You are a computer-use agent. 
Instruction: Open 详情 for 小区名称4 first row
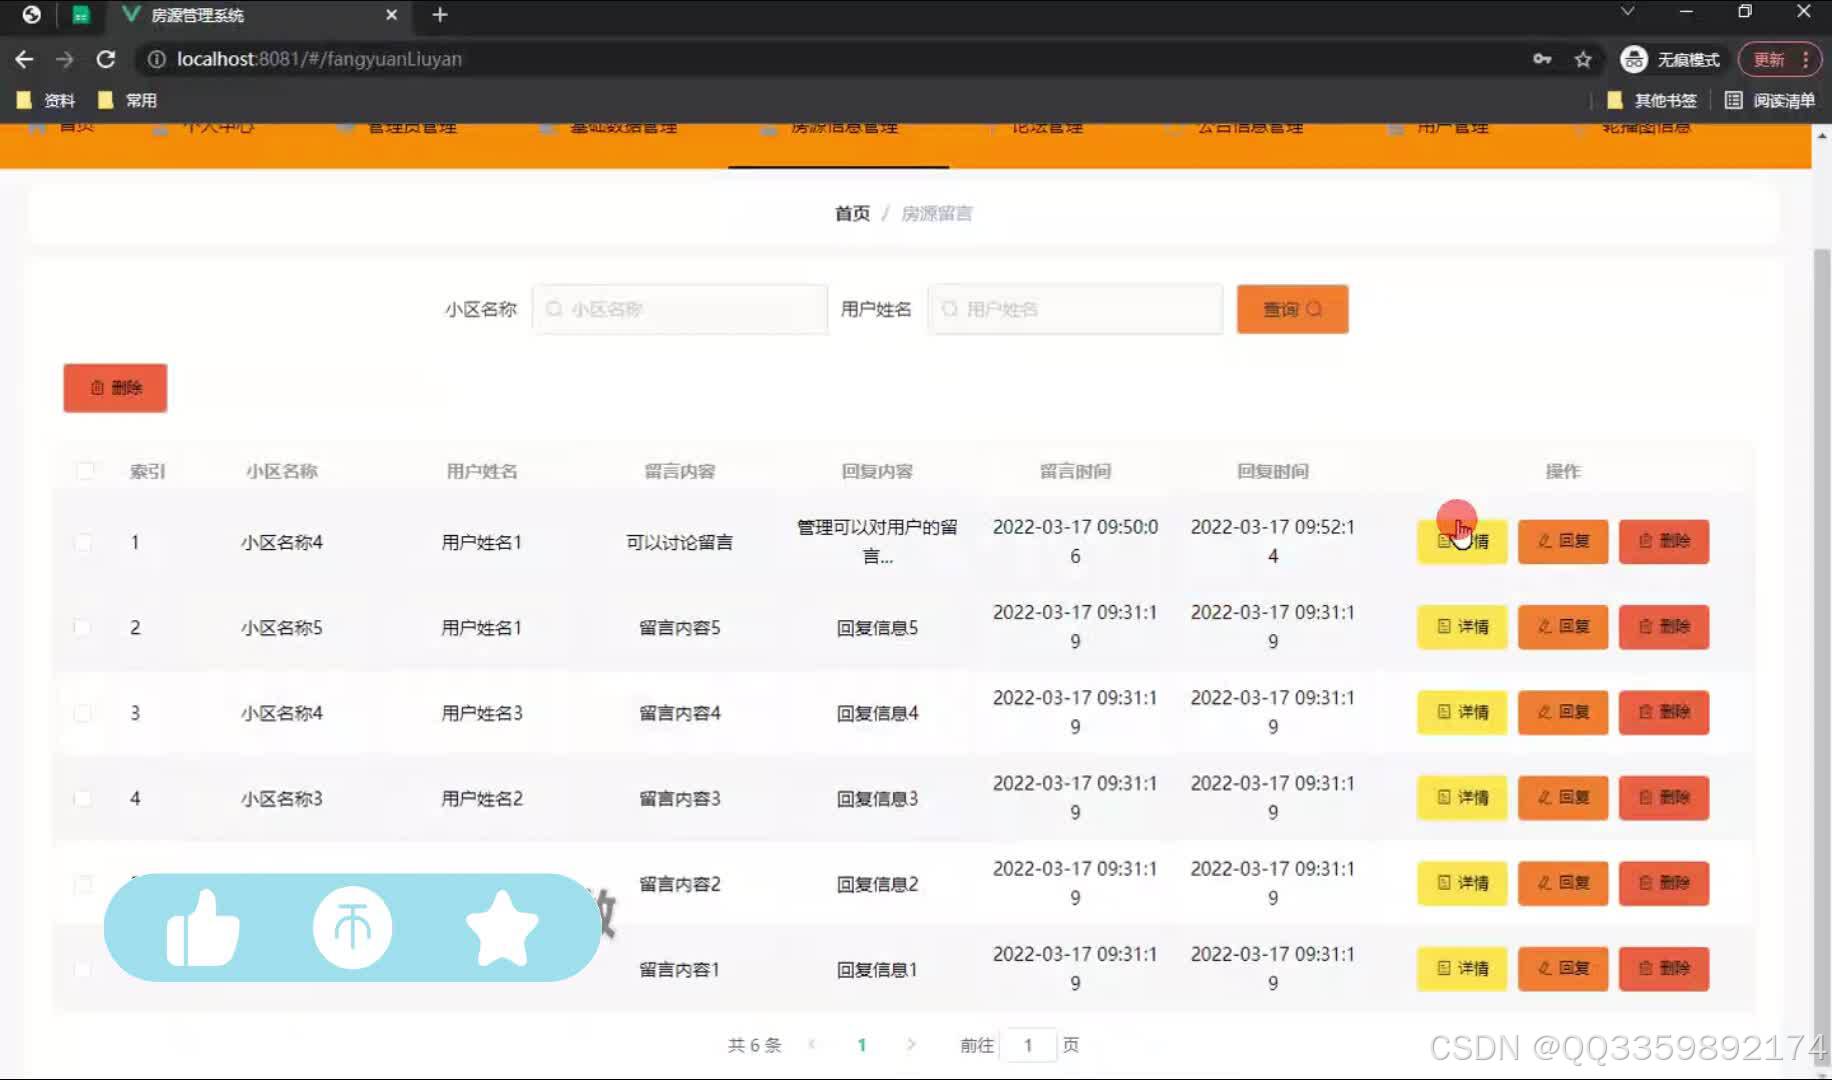1461,541
